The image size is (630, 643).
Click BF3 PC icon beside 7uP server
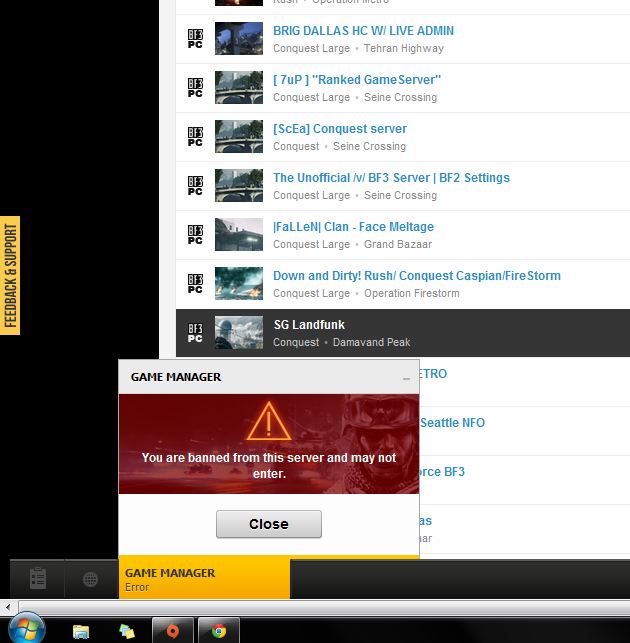tap(195, 88)
